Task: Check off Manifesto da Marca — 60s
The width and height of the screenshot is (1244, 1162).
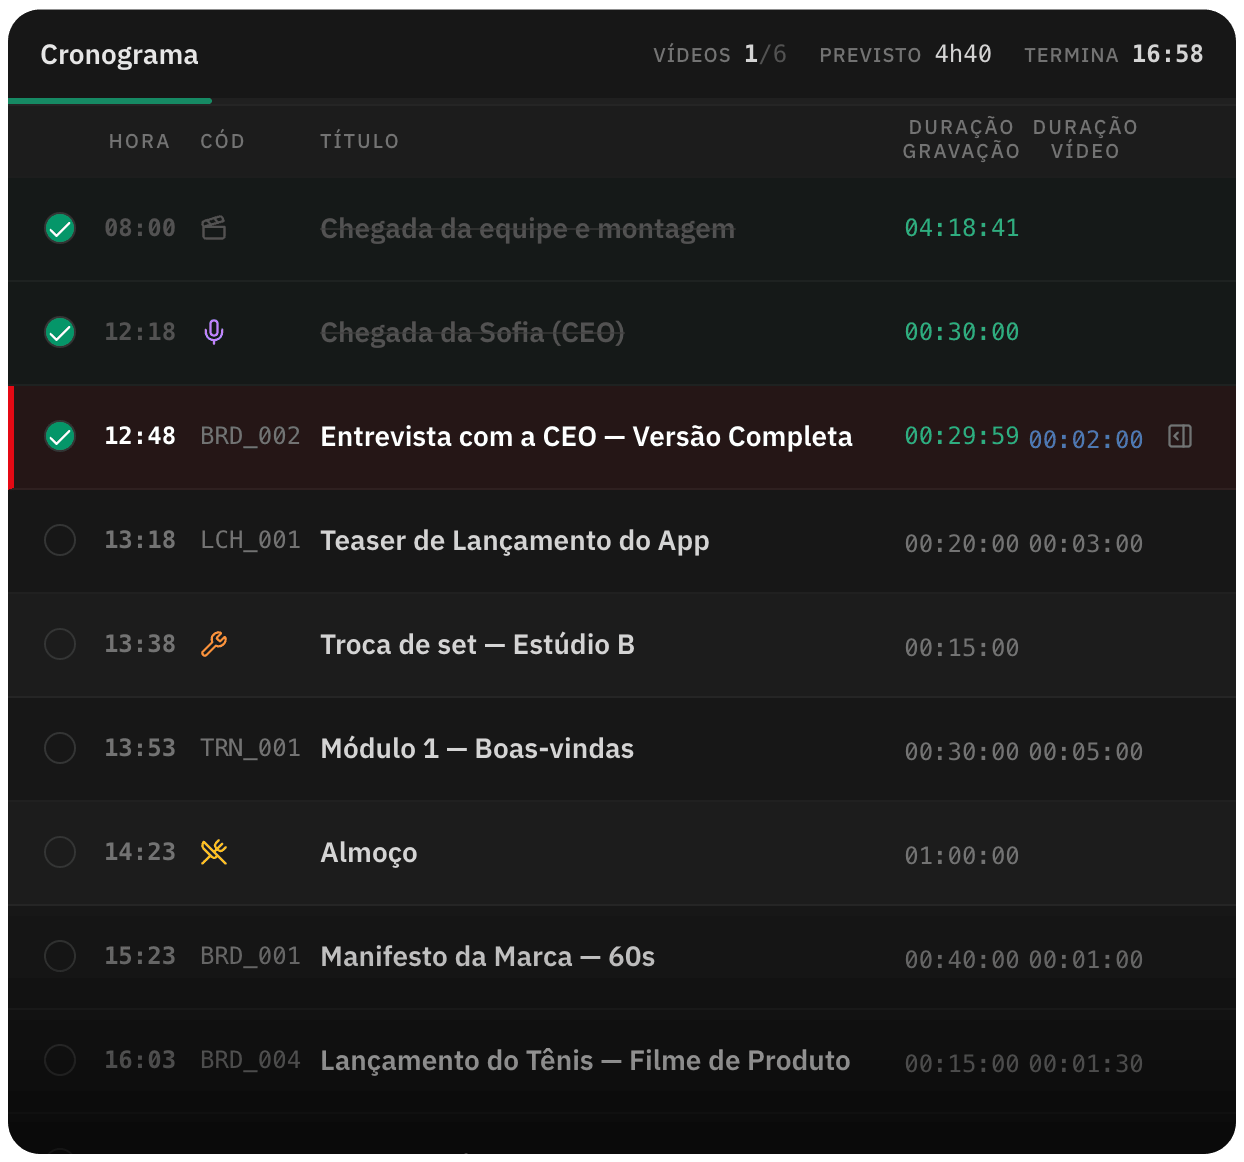Action: click(x=60, y=956)
